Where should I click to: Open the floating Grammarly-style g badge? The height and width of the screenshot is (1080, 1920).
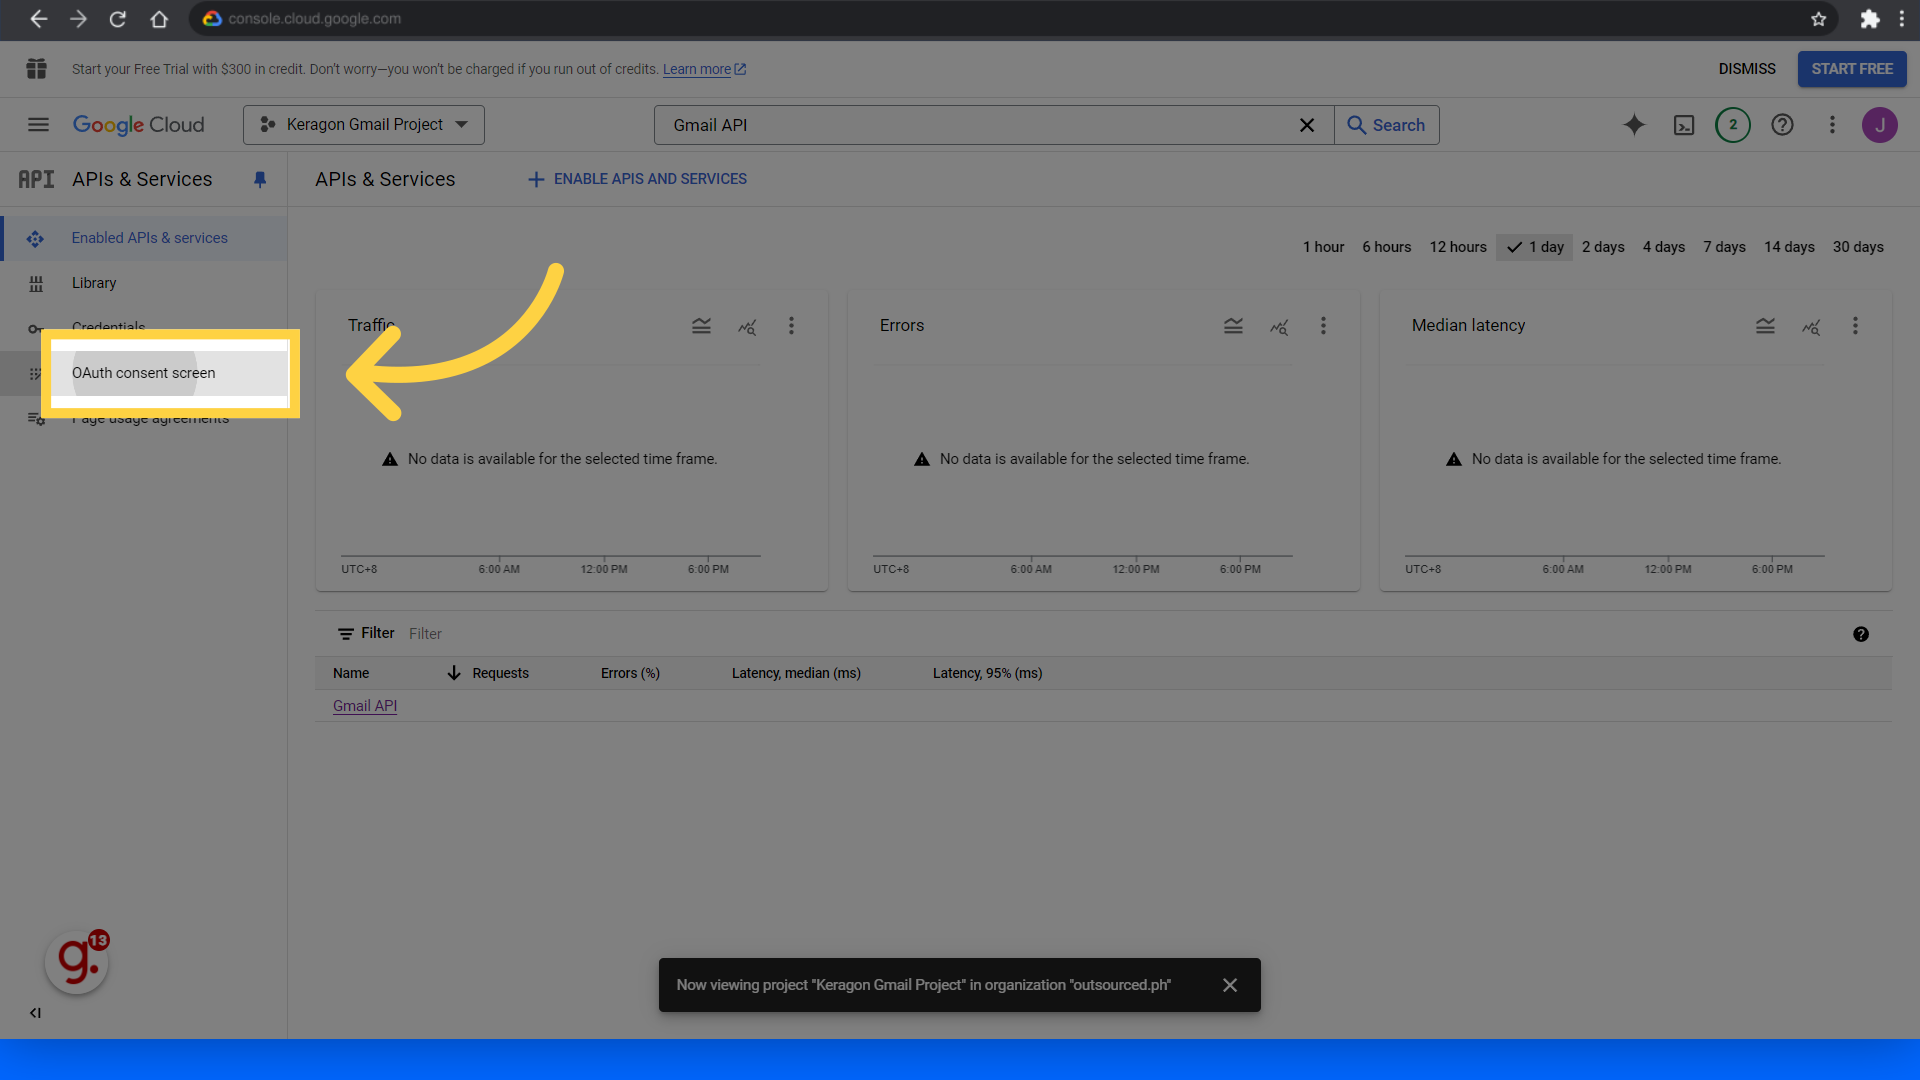click(x=77, y=962)
